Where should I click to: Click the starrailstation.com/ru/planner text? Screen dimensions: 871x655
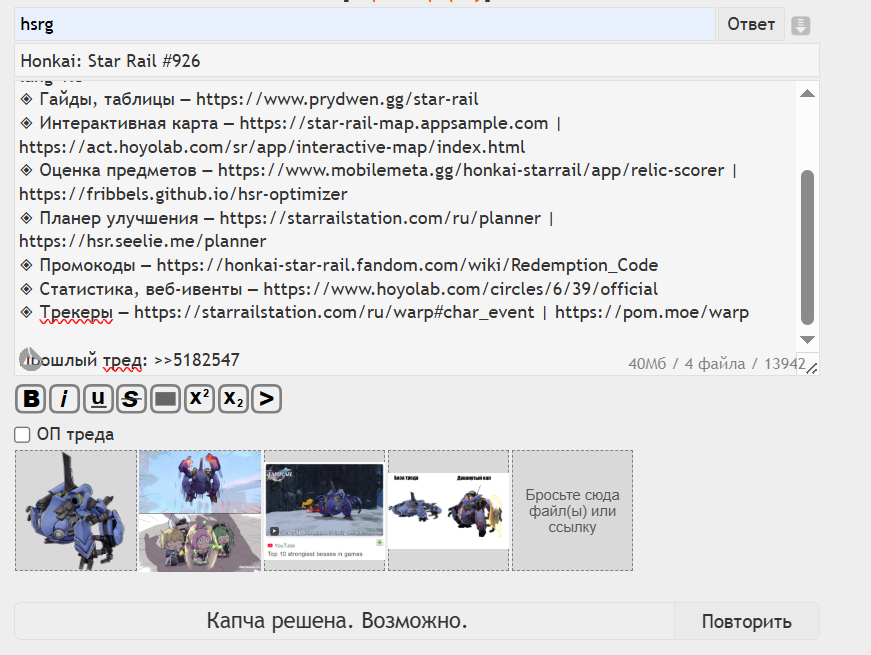pyautogui.click(x=380, y=218)
